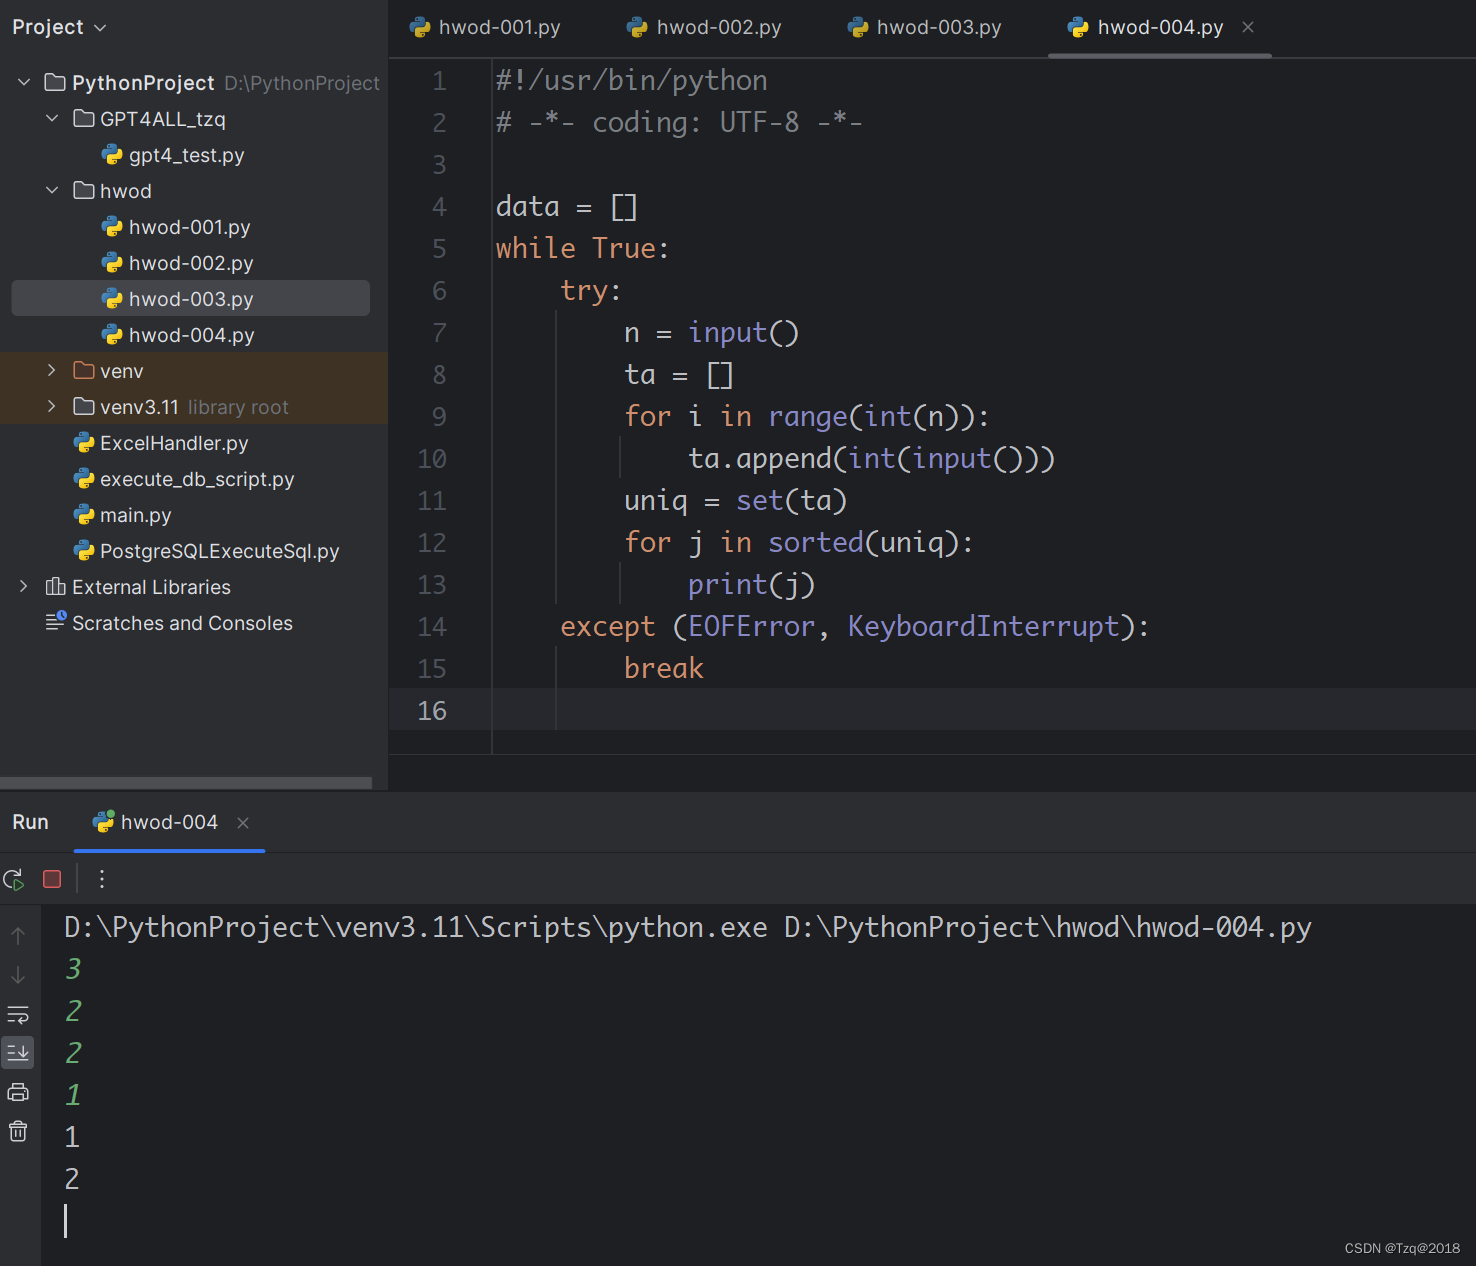Expand External Libraries node
This screenshot has width=1476, height=1266.
[24, 586]
